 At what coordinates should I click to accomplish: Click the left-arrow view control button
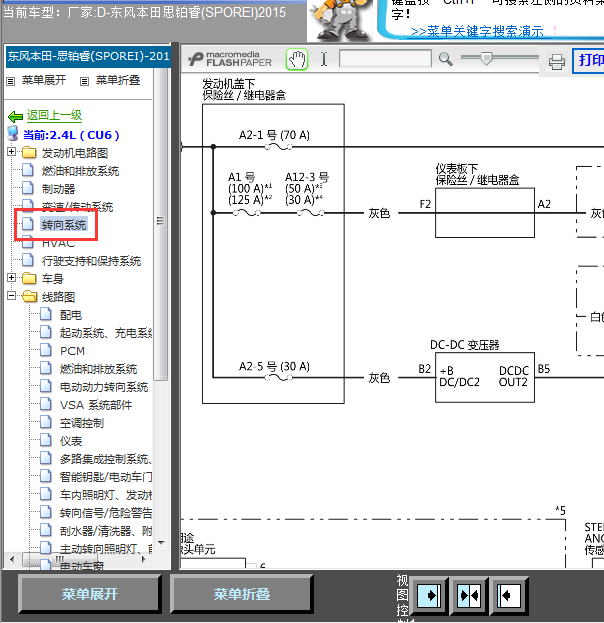[509, 596]
